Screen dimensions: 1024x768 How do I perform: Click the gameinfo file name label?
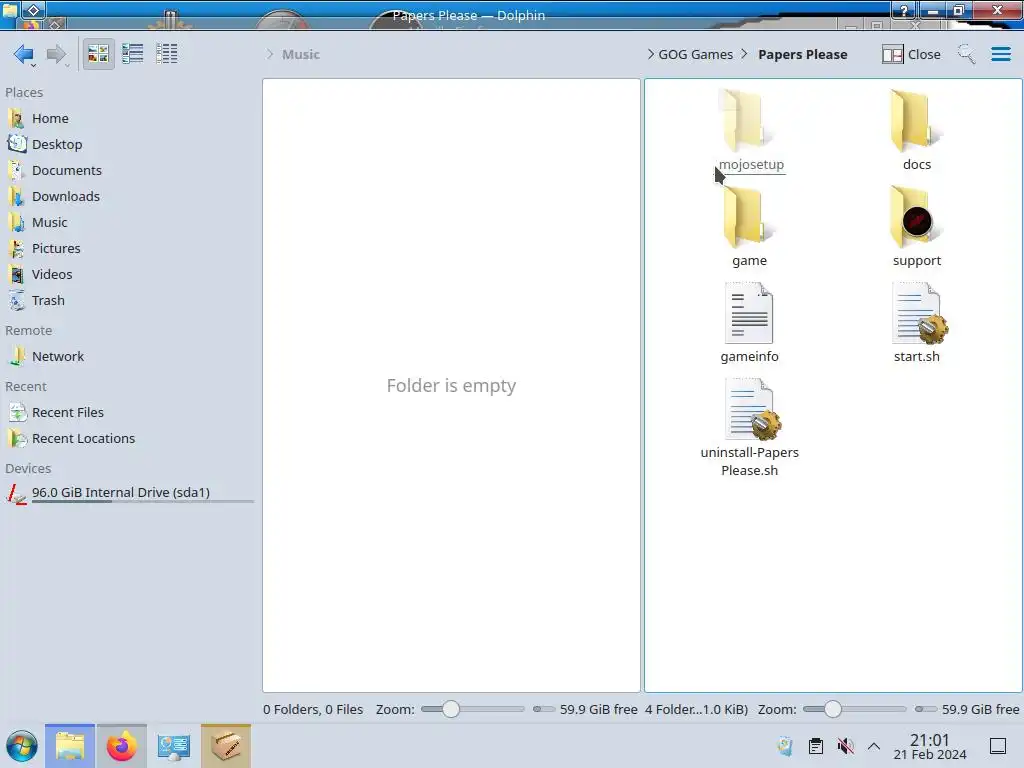tap(750, 357)
